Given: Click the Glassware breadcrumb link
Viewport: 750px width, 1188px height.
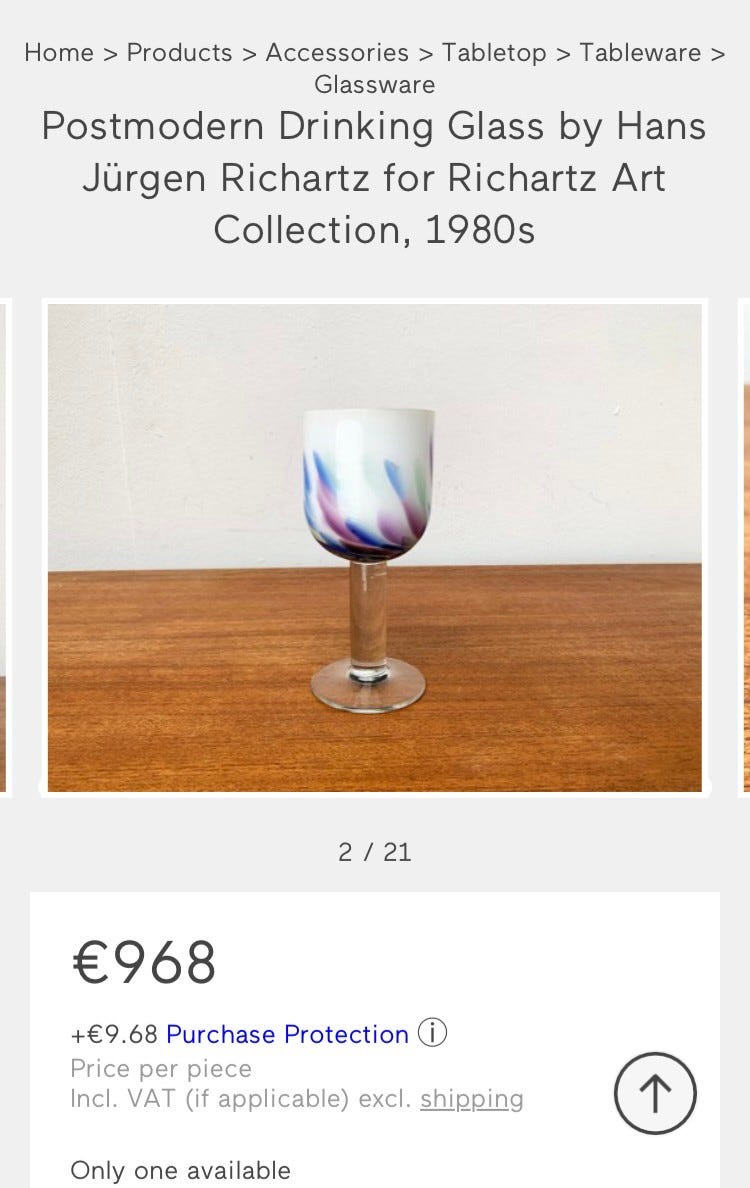Looking at the screenshot, I should 375,85.
